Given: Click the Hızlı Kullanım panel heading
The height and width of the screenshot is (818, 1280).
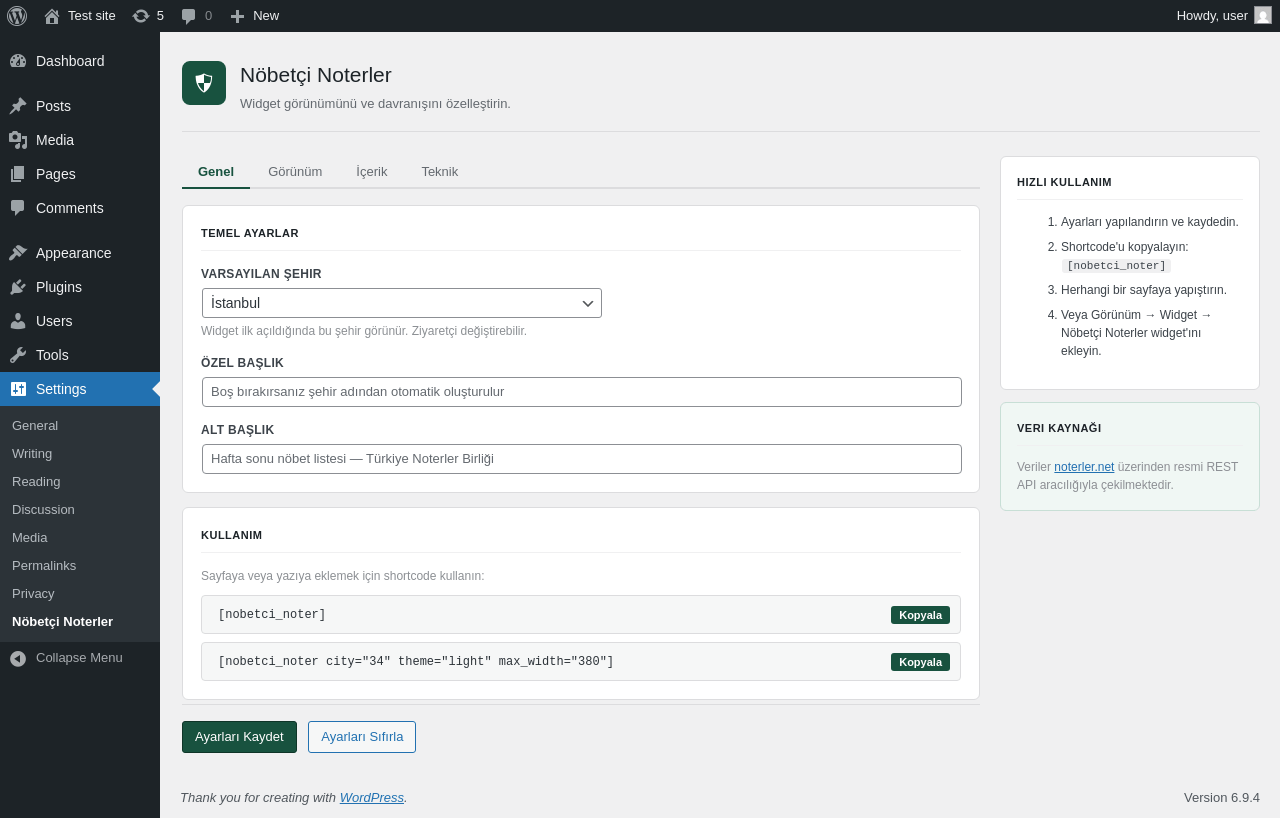Looking at the screenshot, I should click(1064, 182).
